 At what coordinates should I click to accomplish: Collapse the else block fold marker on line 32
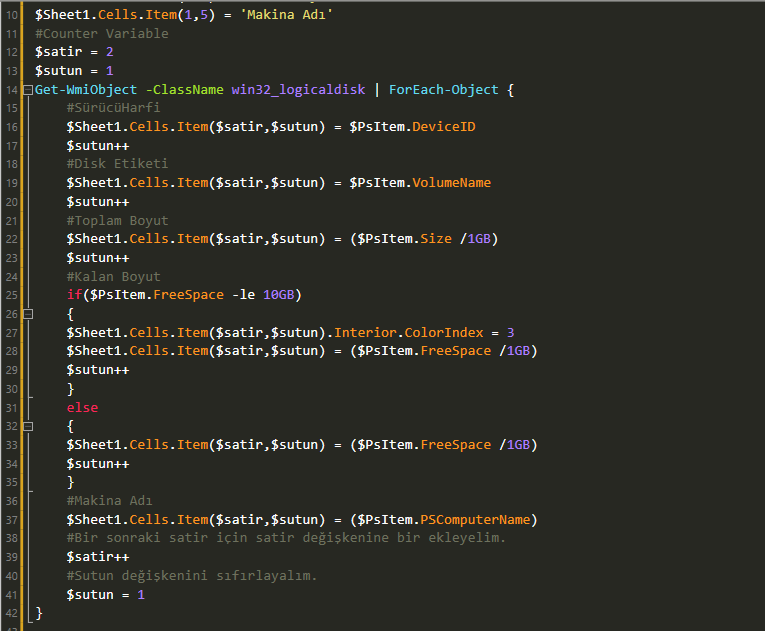click(x=28, y=427)
